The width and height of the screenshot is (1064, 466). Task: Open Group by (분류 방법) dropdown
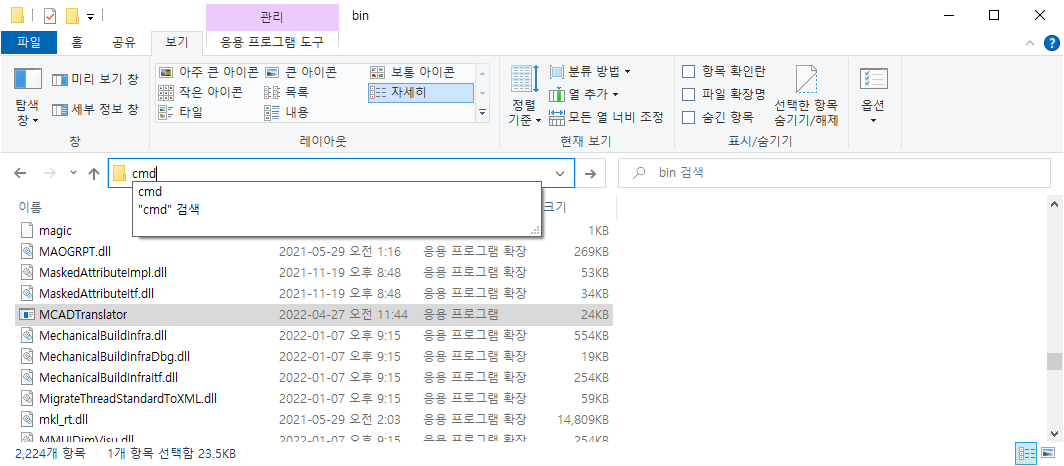[x=590, y=71]
